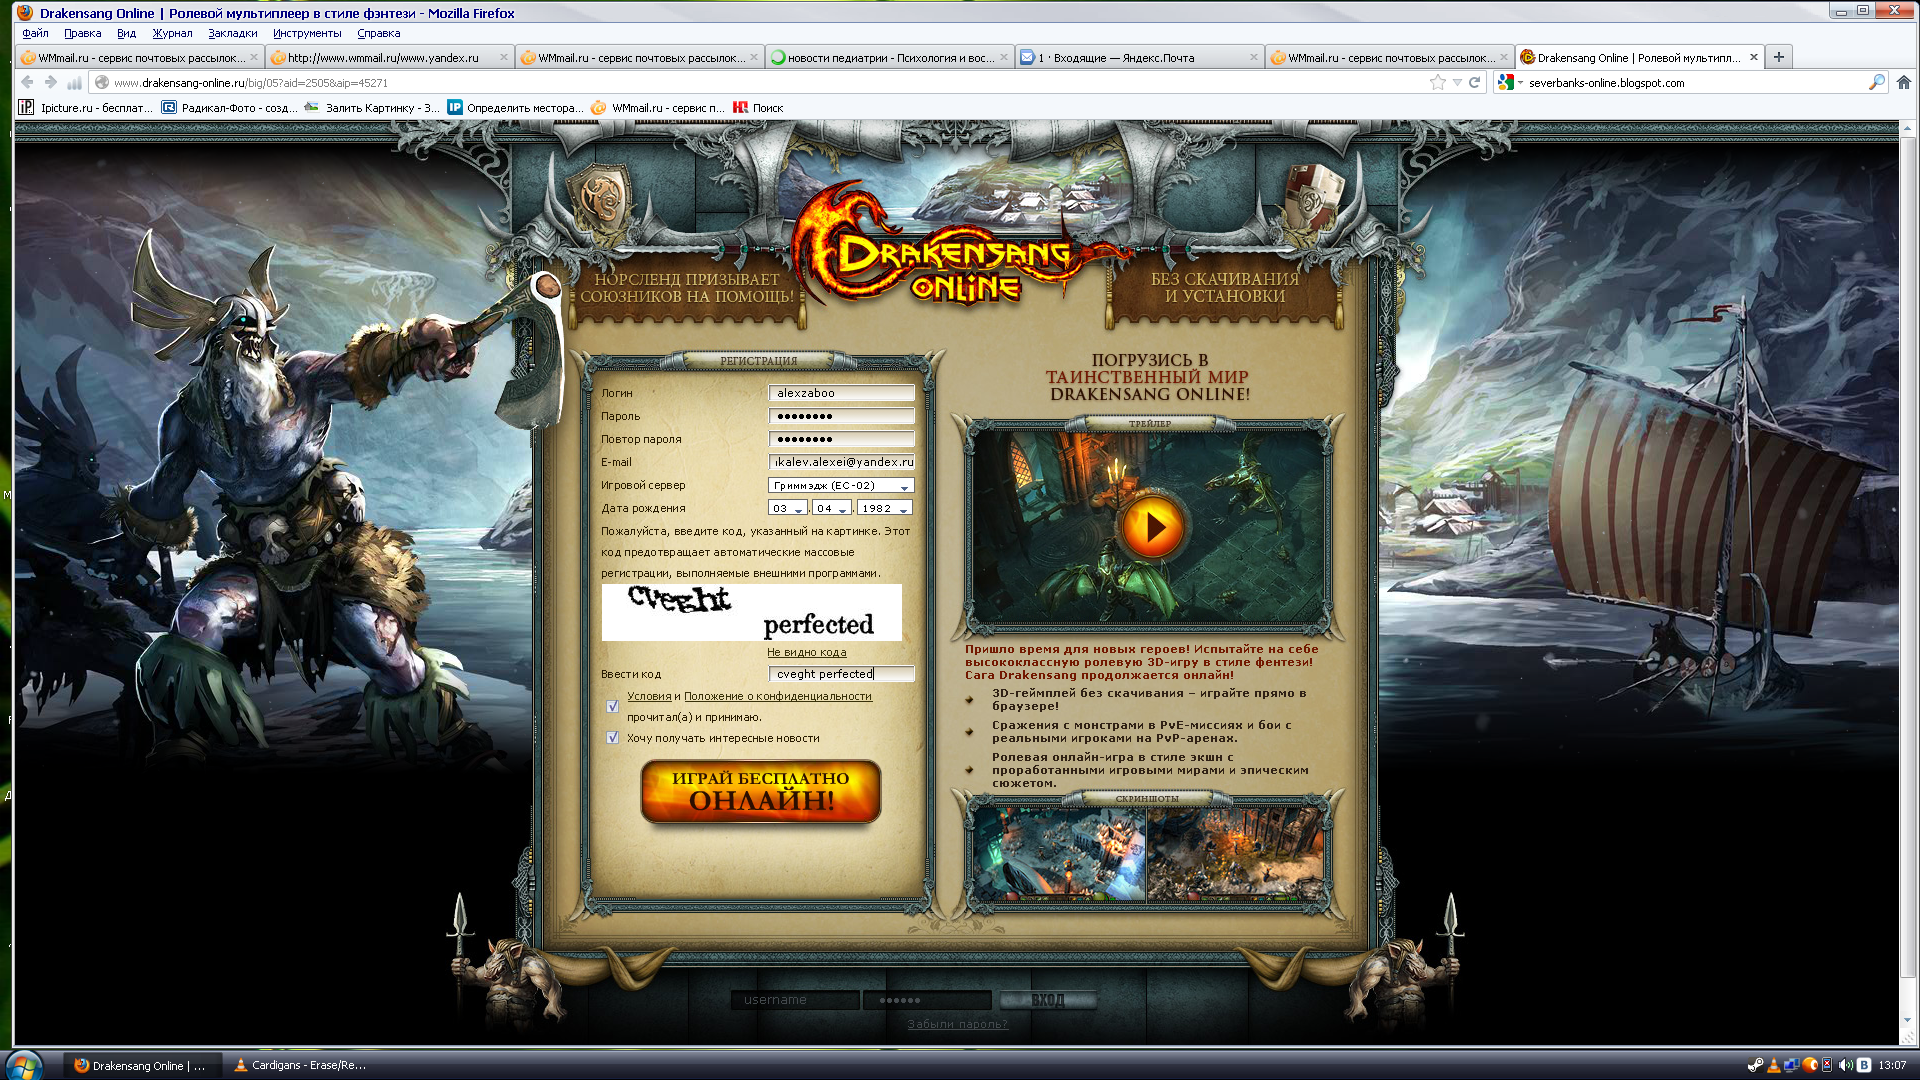Click the Логин field with alexzaboo
Screen dimensions: 1920x1080
[841, 393]
